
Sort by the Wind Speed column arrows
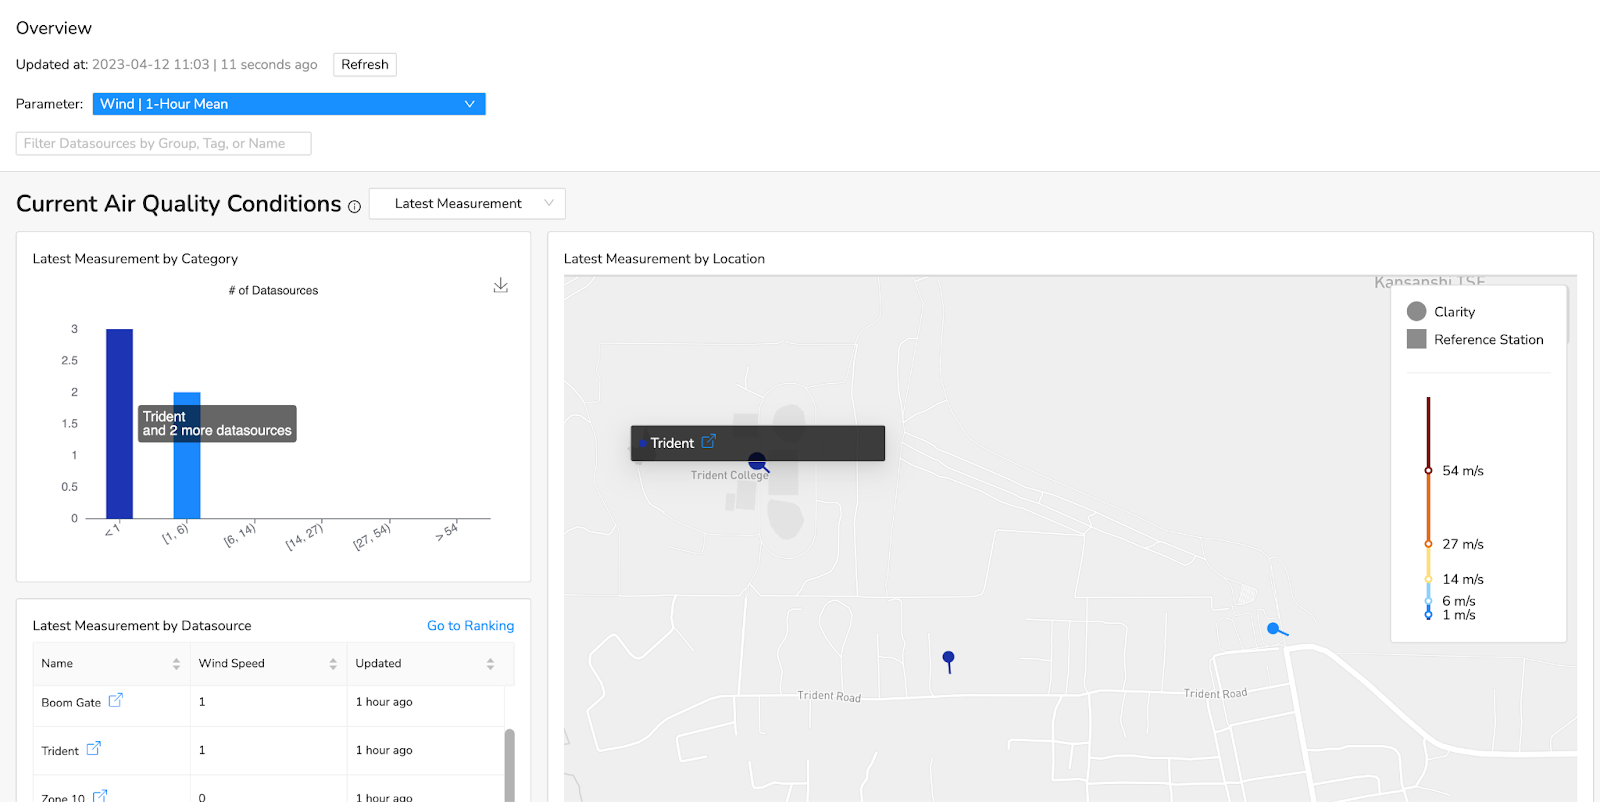(x=333, y=664)
